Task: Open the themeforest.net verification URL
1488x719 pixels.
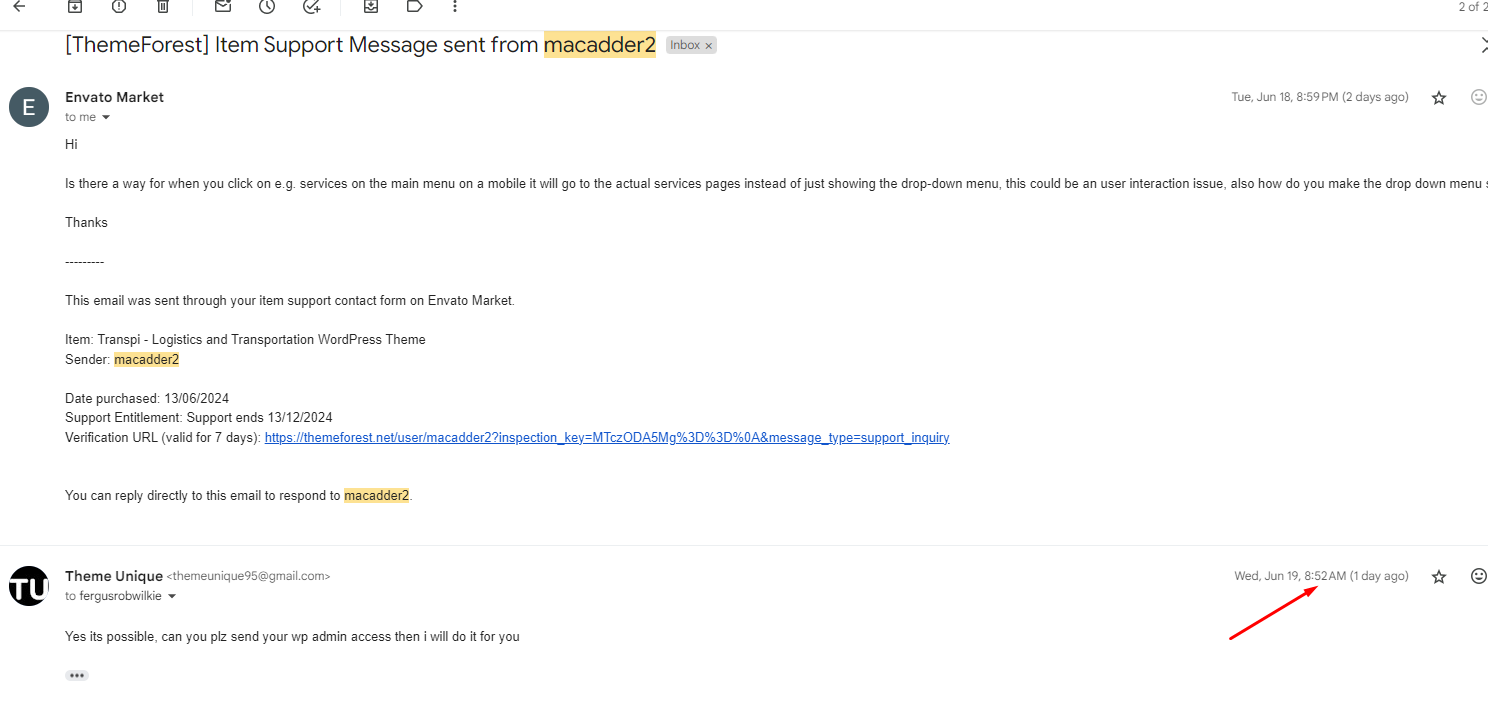Action: tap(607, 437)
